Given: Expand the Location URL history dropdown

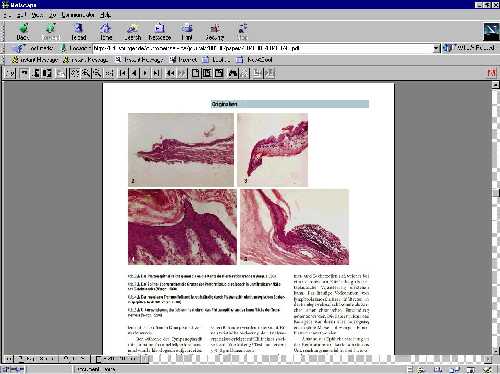Looking at the screenshot, I should point(436,48).
